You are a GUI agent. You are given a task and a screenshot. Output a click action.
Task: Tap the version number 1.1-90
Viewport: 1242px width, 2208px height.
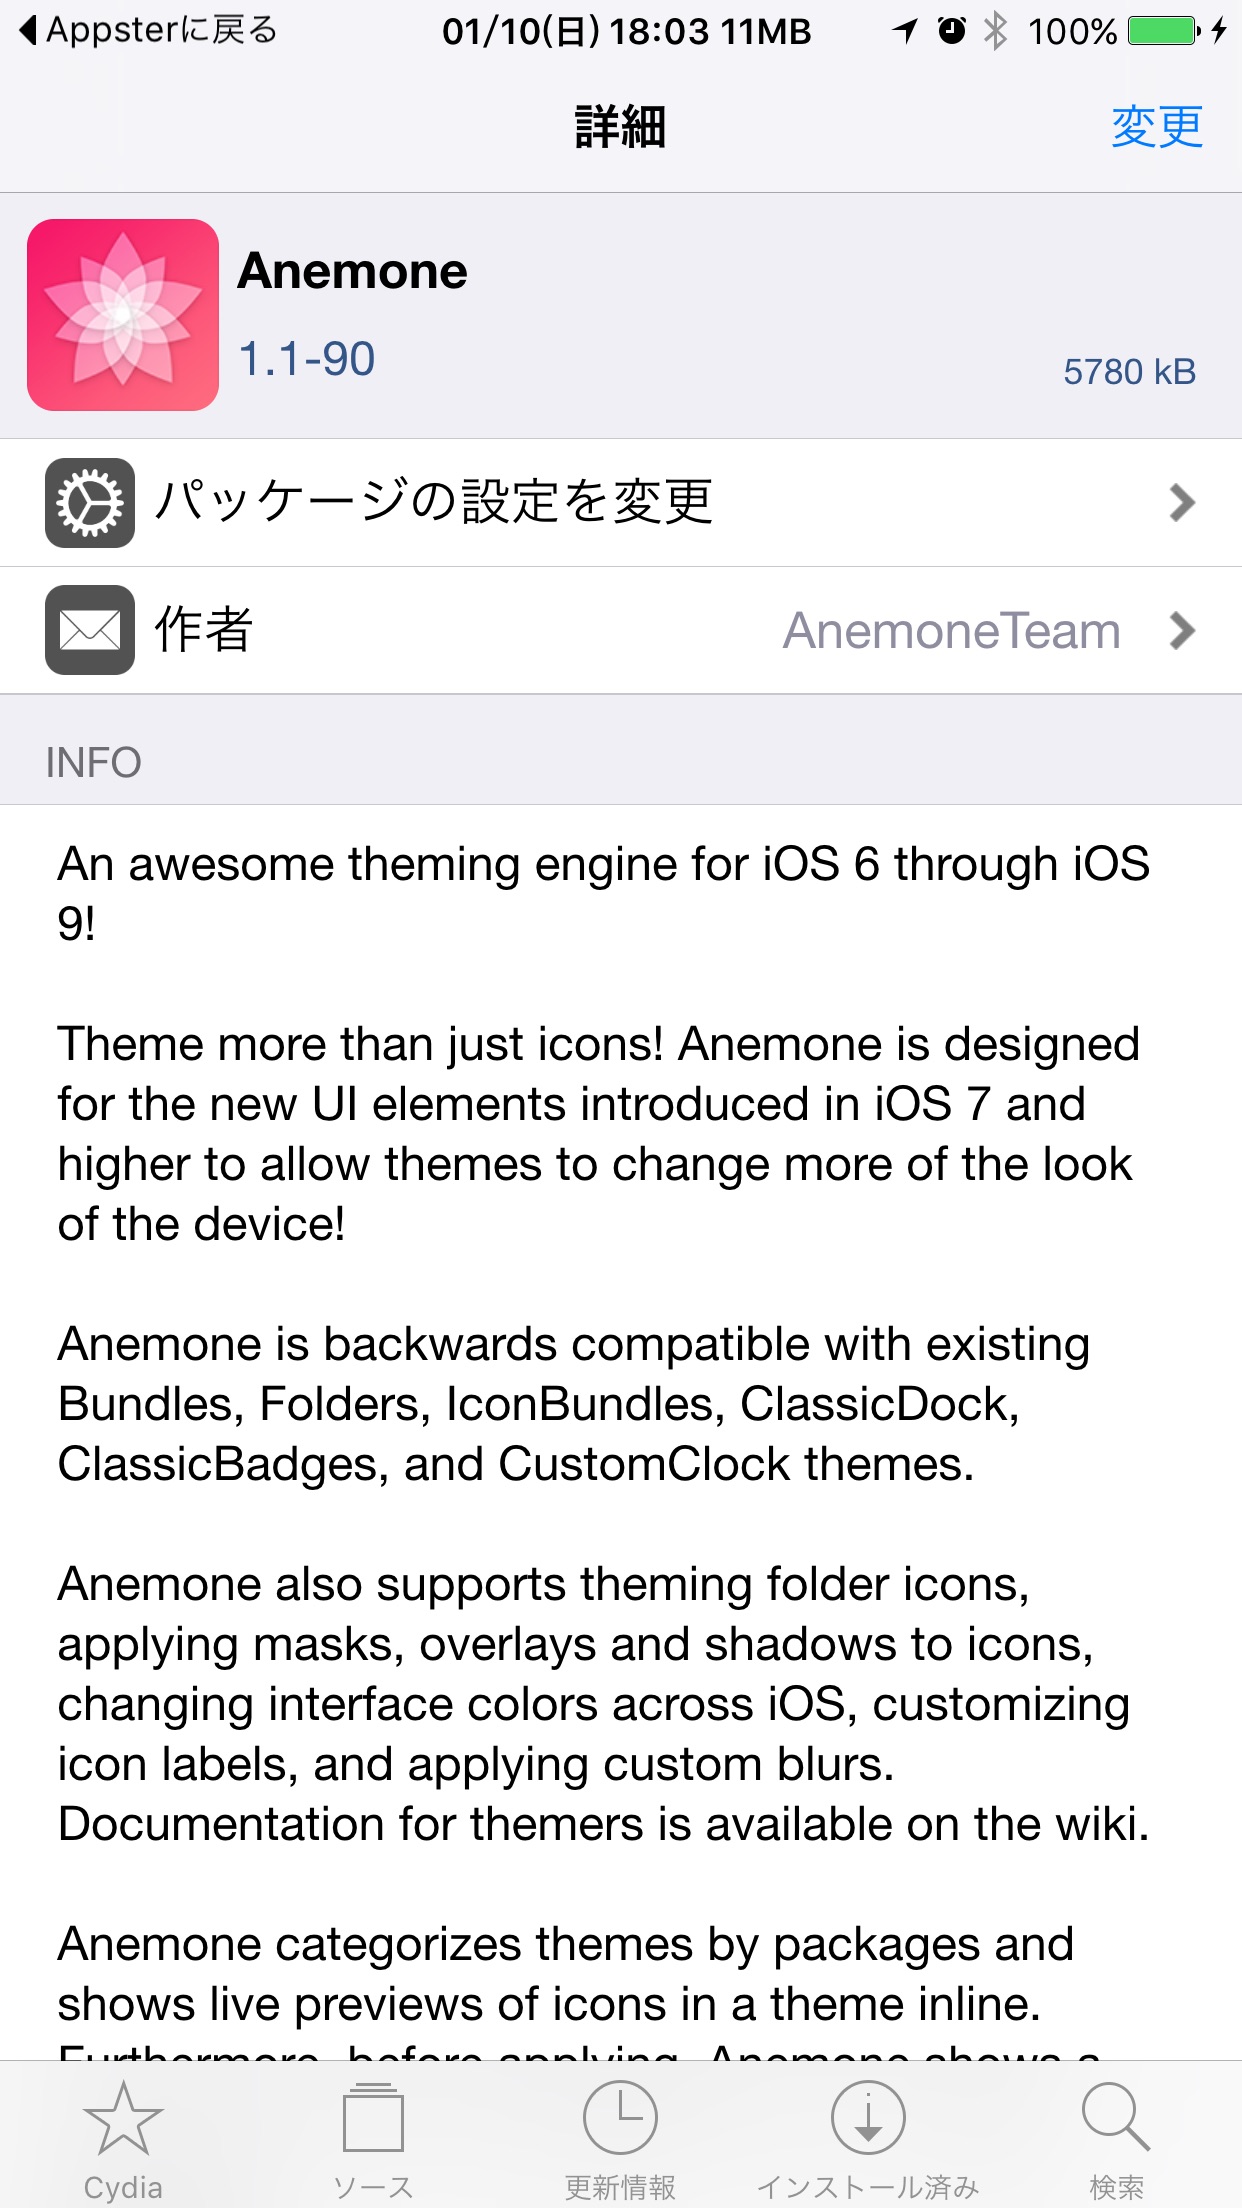[307, 359]
